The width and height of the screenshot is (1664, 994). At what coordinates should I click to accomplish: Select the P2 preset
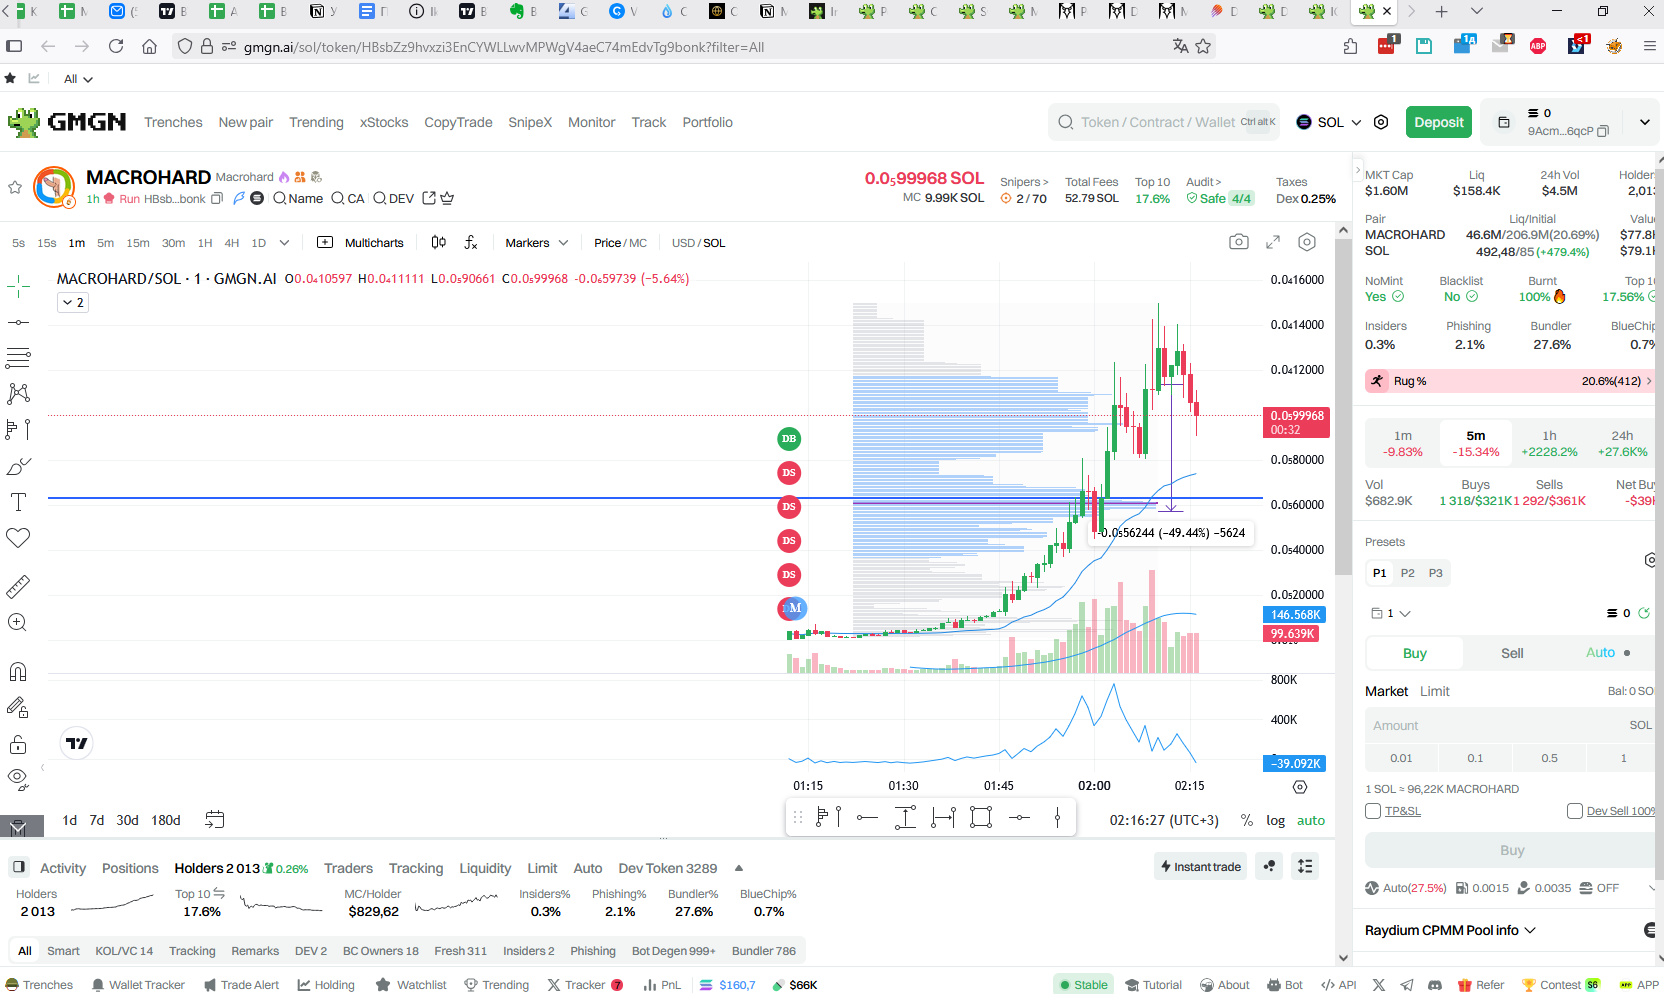pos(1407,573)
